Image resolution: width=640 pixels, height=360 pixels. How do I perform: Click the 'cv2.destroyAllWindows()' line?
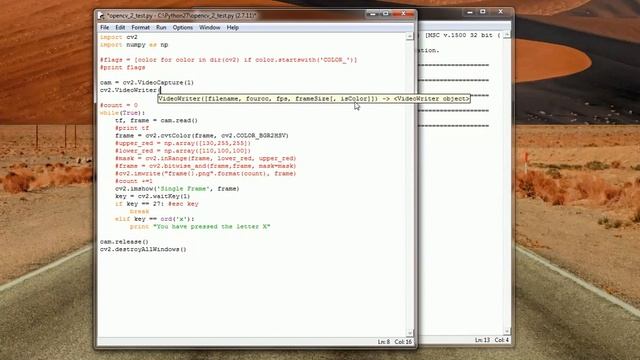pyautogui.click(x=143, y=249)
